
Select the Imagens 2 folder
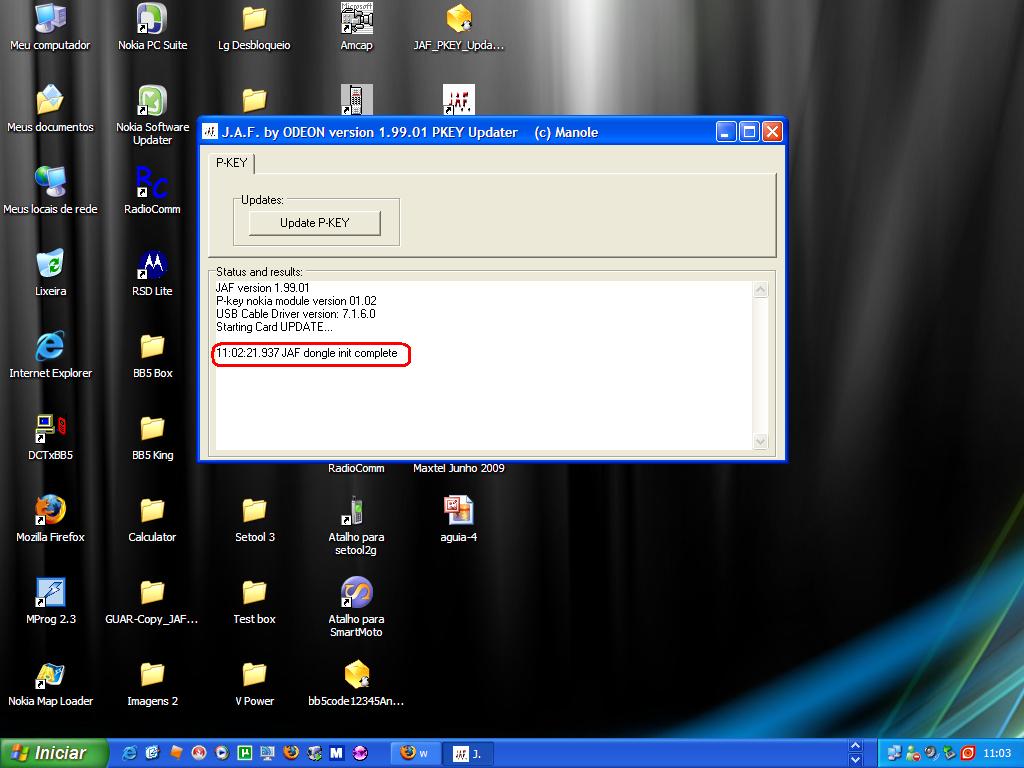click(x=152, y=684)
